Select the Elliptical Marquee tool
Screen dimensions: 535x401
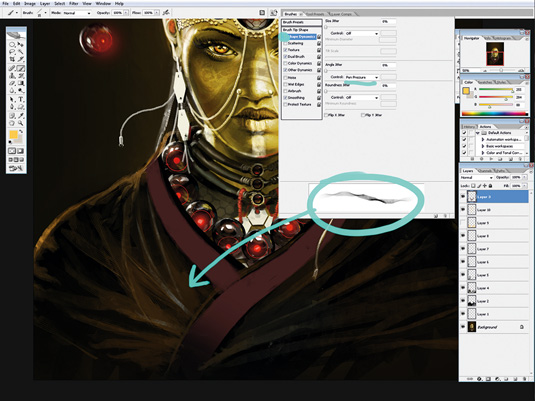tap(12, 44)
